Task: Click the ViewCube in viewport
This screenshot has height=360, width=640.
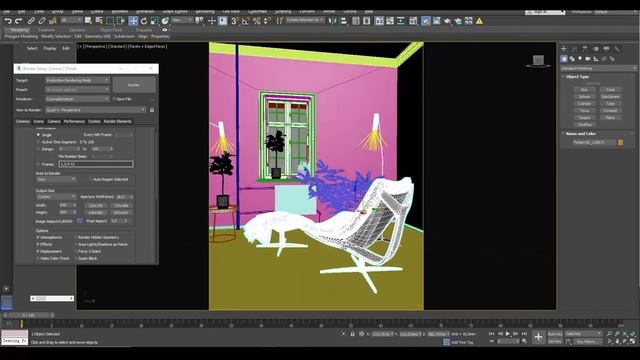Action: click(538, 61)
